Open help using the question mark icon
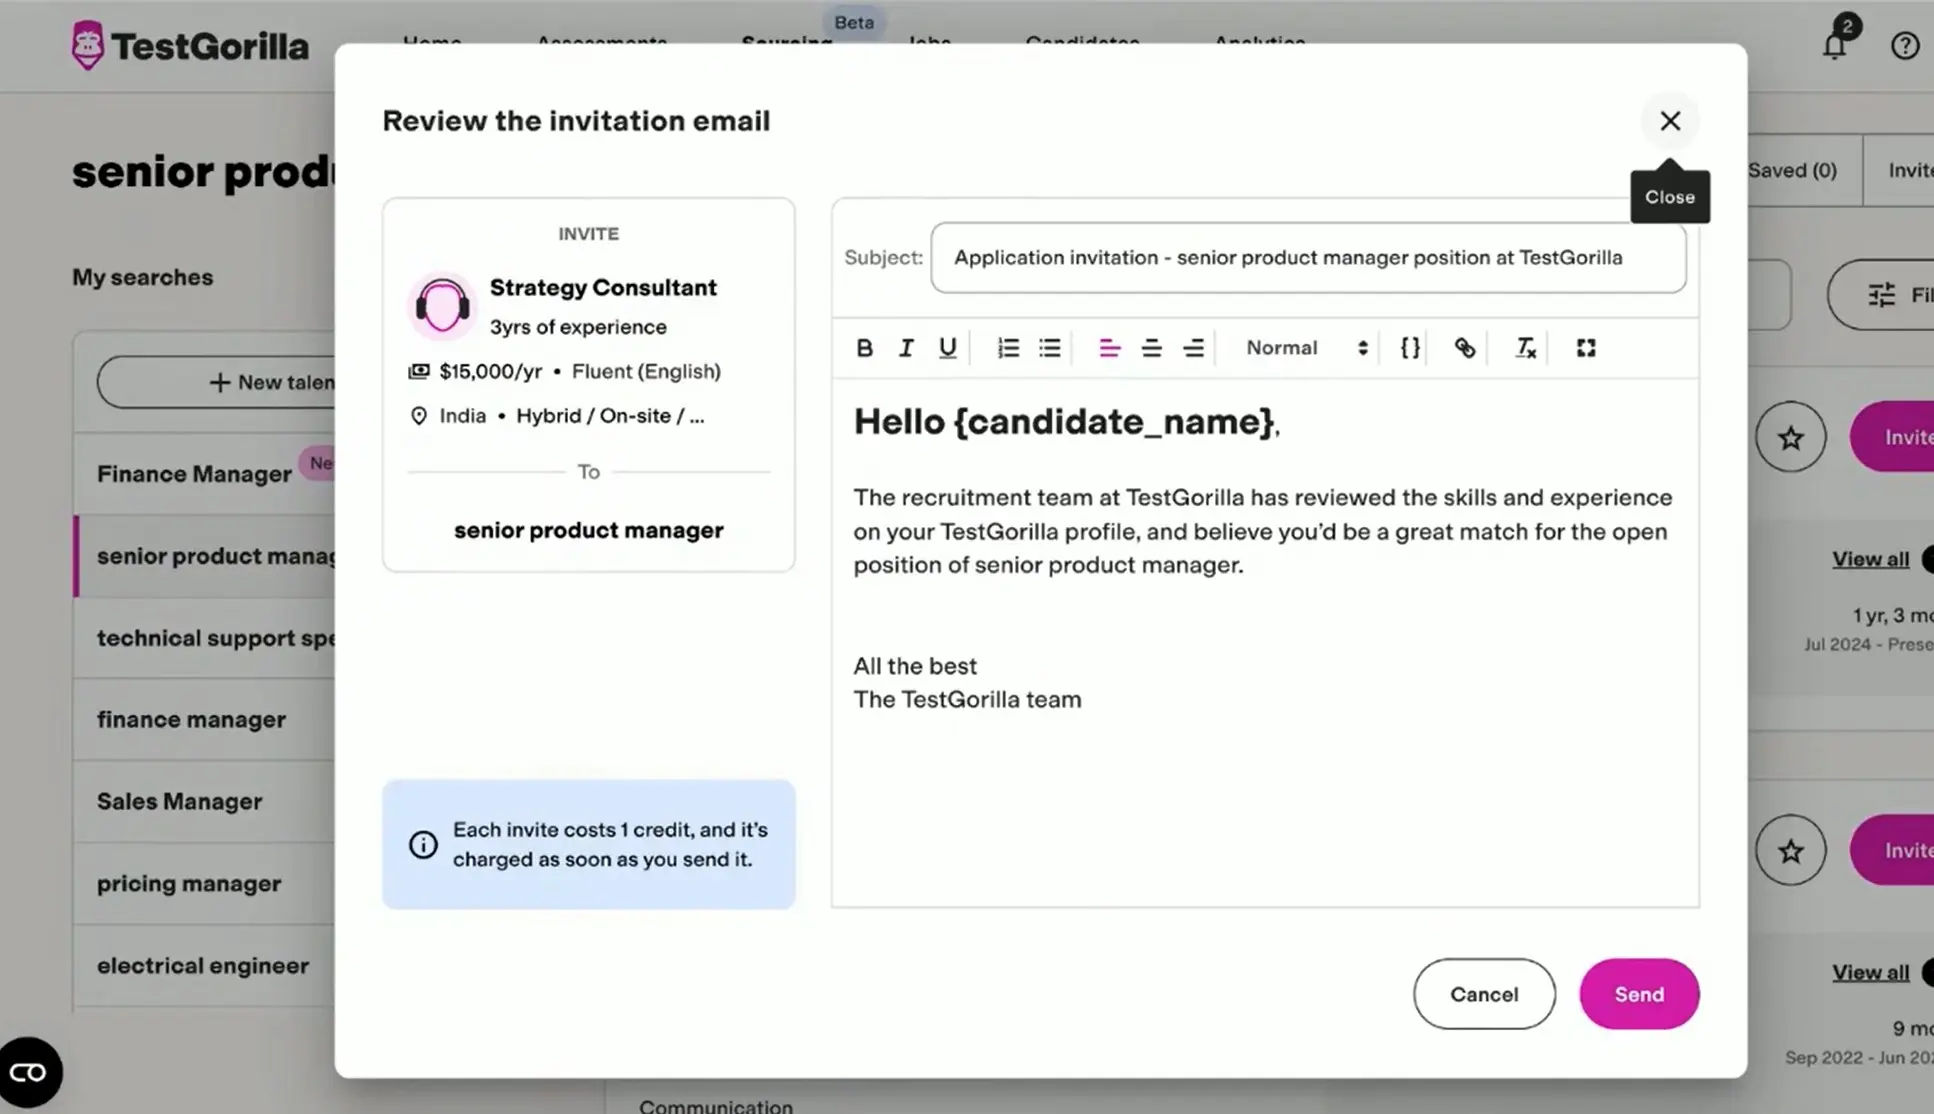 1905,44
